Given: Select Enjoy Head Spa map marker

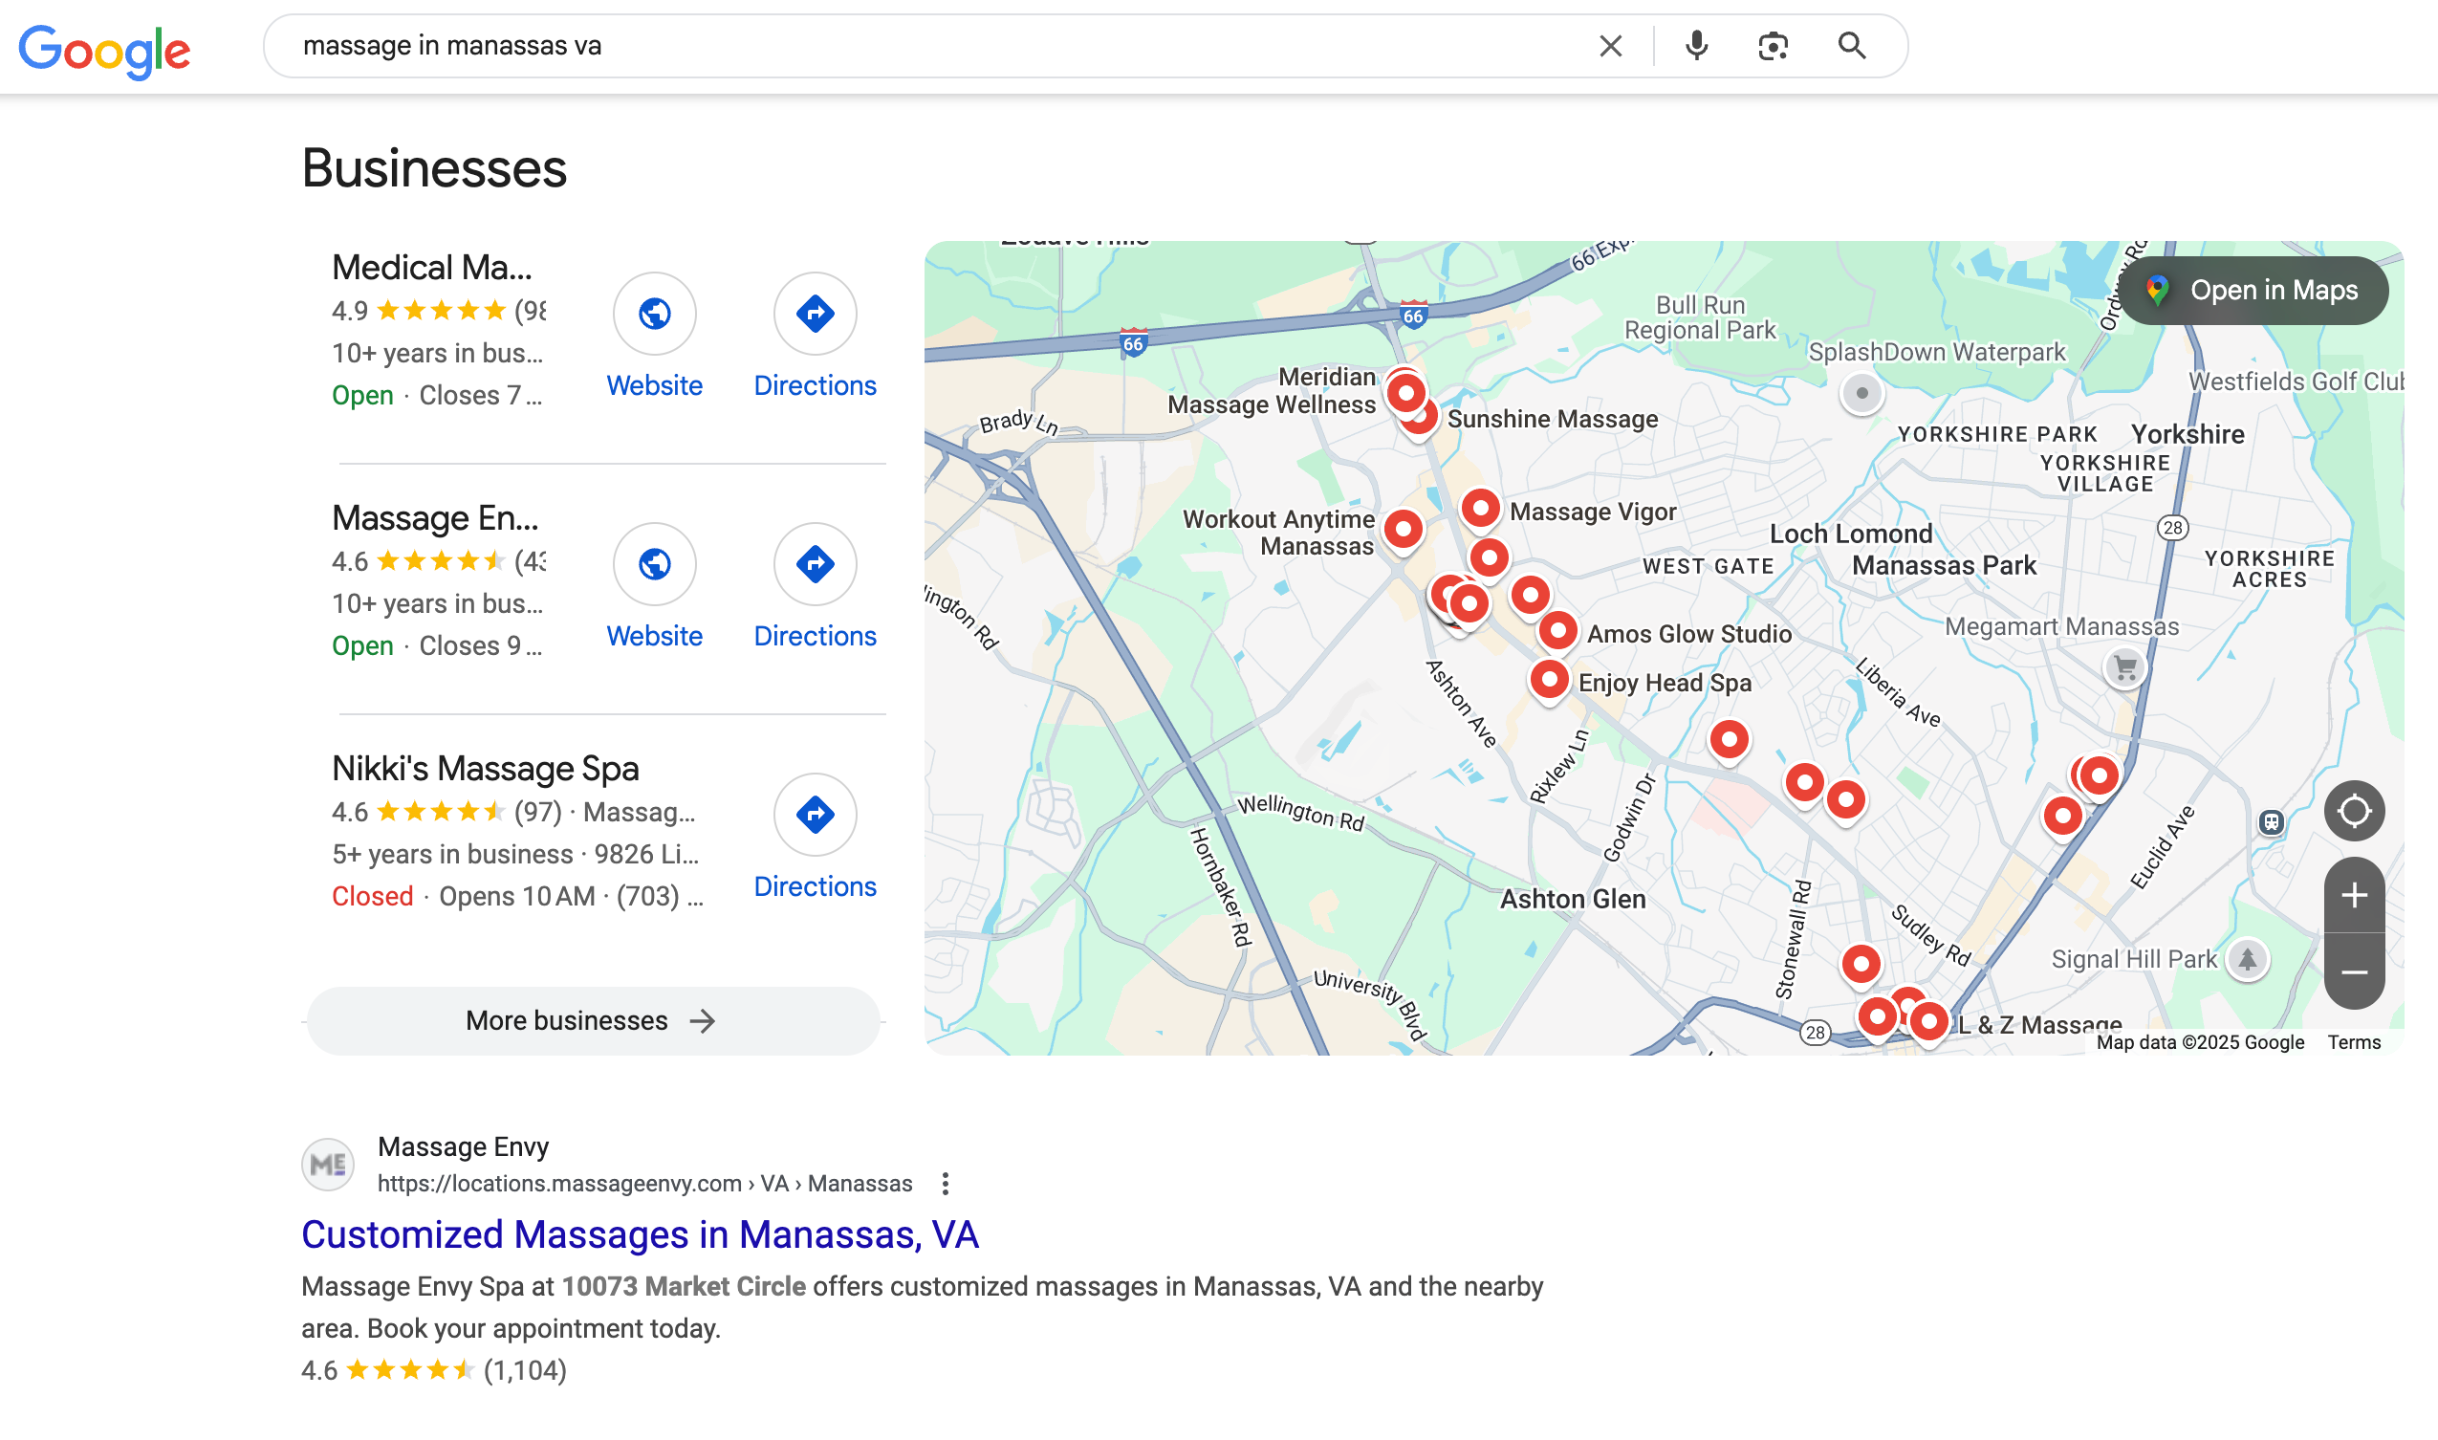Looking at the screenshot, I should tap(1548, 680).
